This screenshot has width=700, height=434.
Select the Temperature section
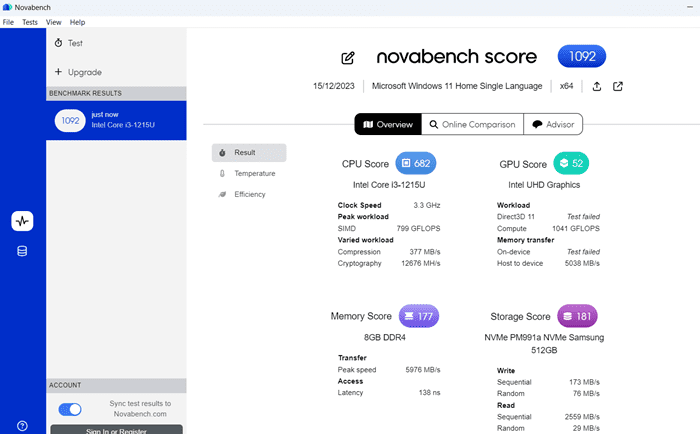[x=249, y=173]
